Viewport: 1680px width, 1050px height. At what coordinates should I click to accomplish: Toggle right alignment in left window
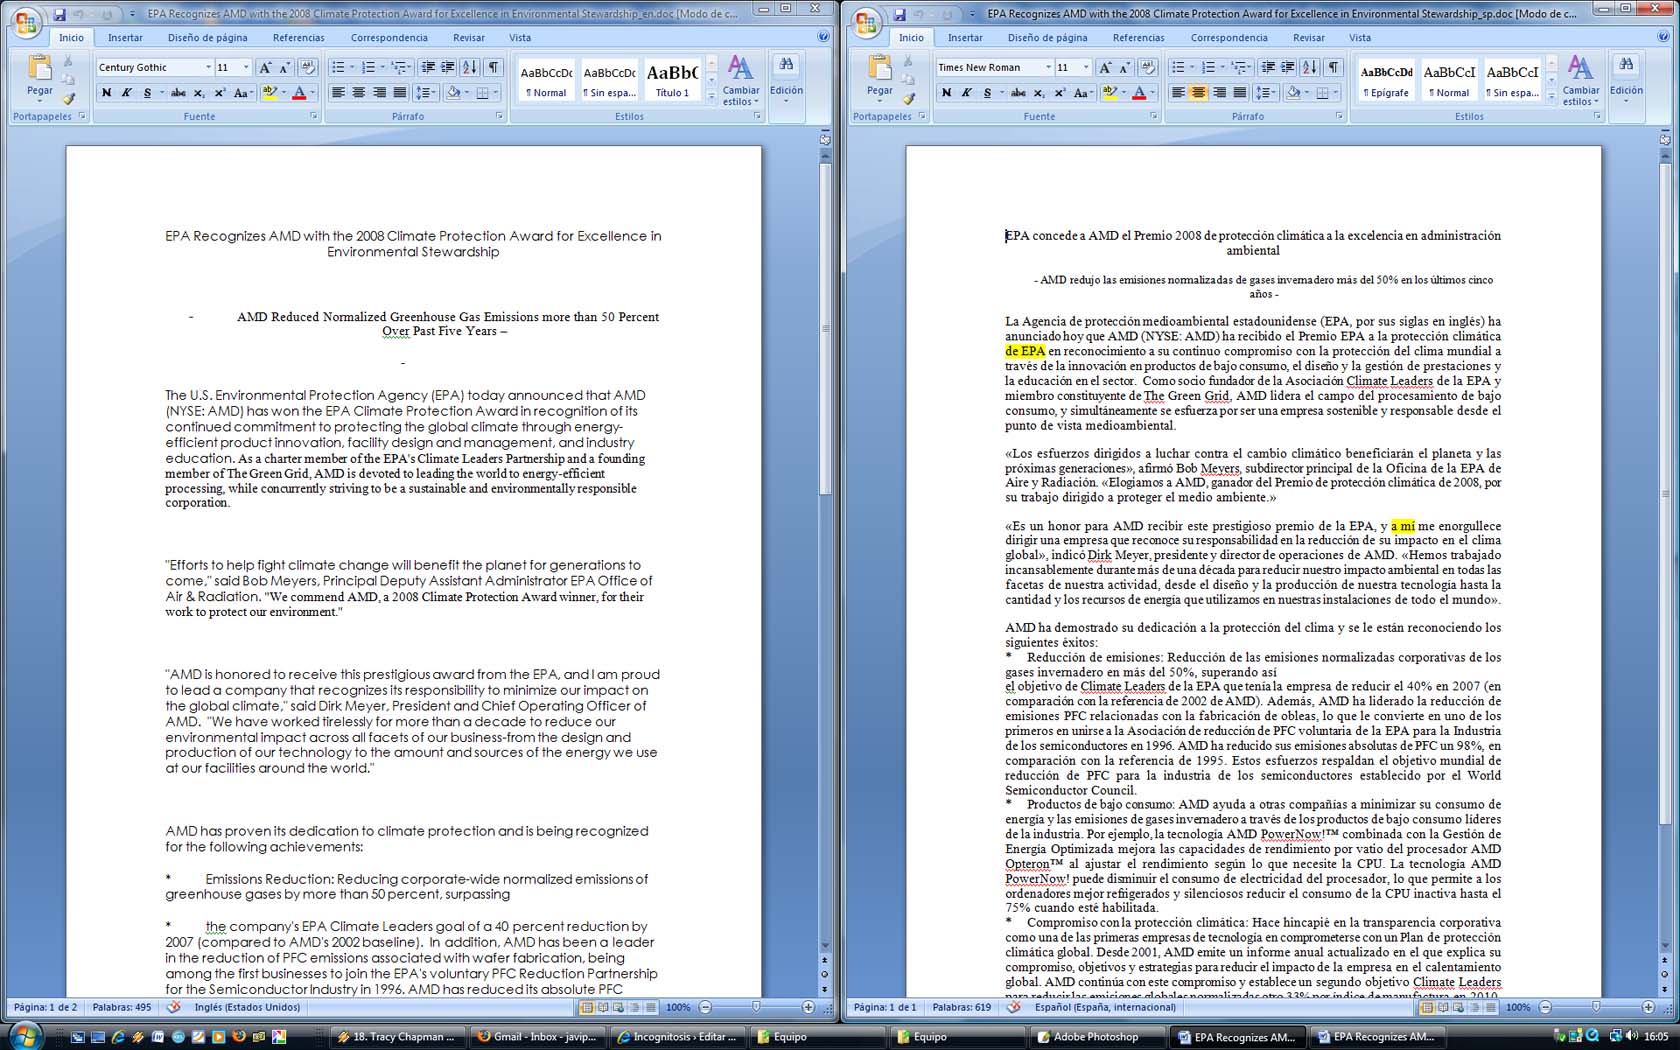379,93
